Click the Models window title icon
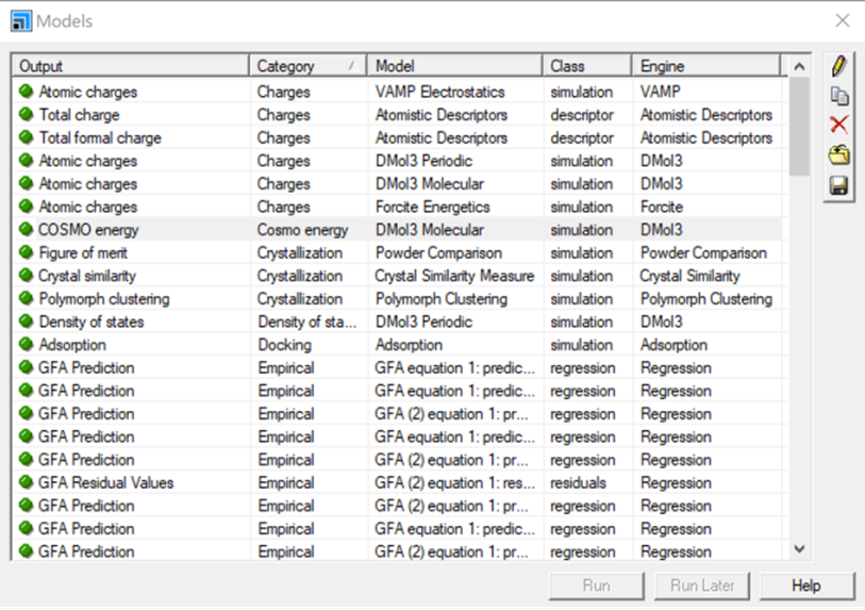This screenshot has width=865, height=610. (x=21, y=21)
